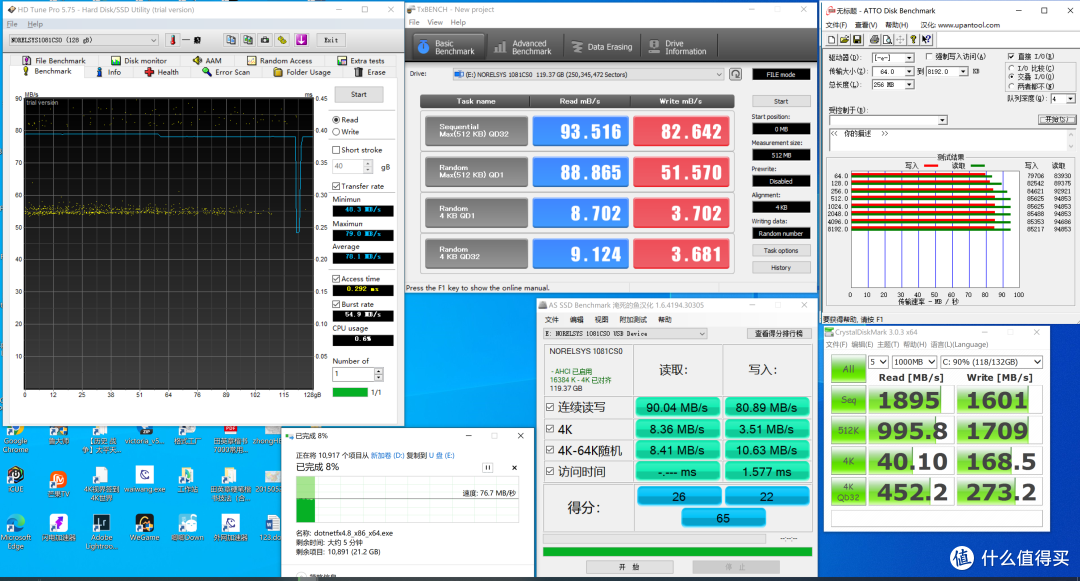Select the 工作站 desktop folder icon
Screen dimensions: 1080x581
click(x=187, y=480)
